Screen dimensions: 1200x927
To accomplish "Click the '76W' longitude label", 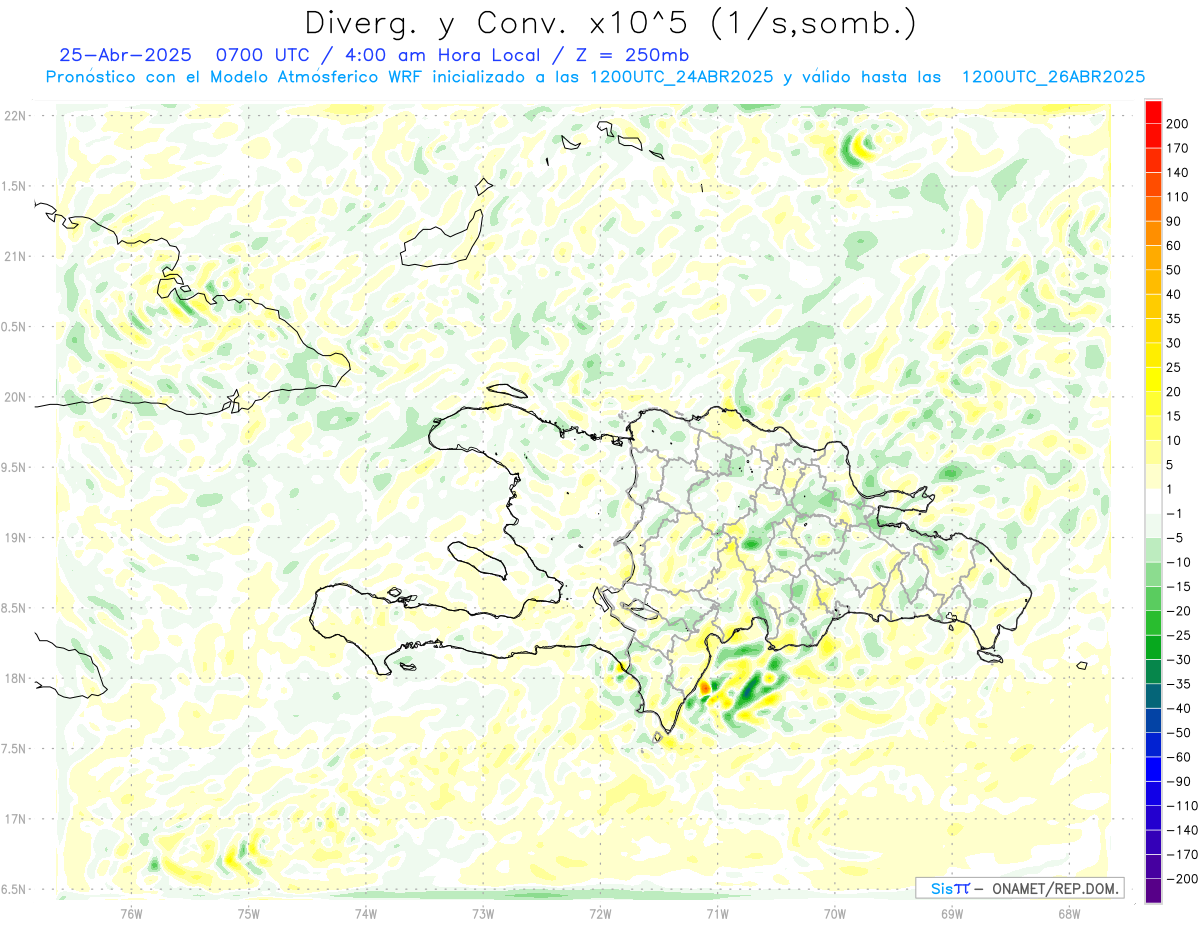I will coord(131,914).
